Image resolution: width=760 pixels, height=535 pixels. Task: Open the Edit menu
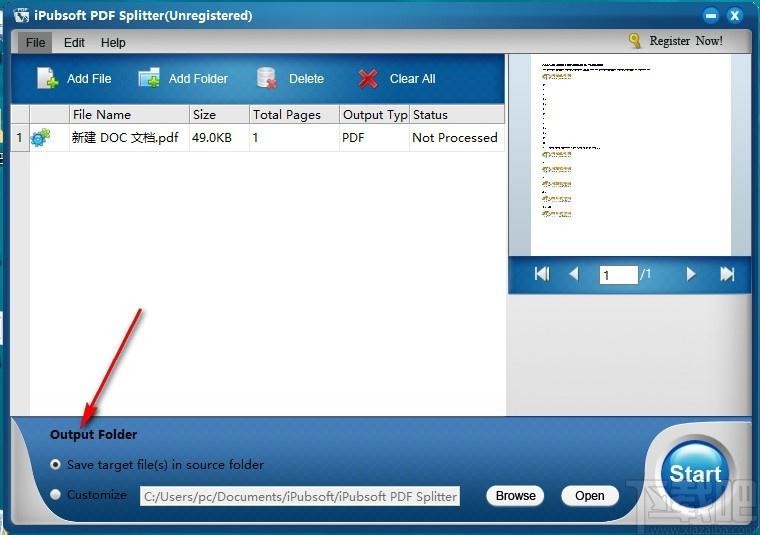74,43
